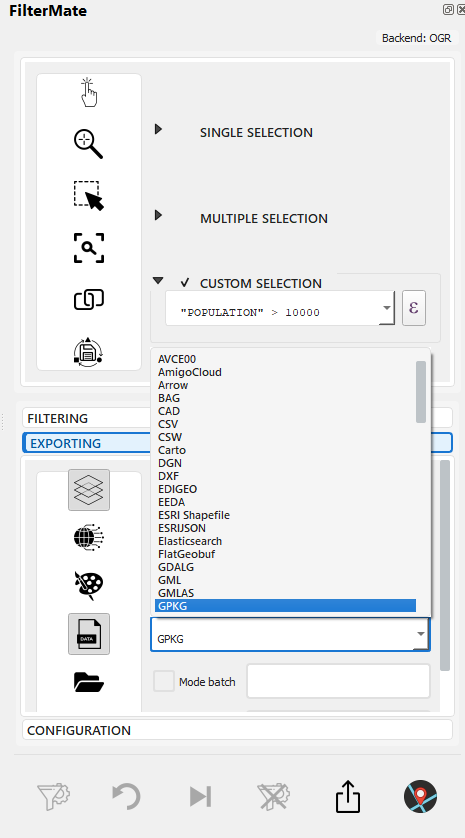465x838 pixels.
Task: Click the Mode batch text field
Action: point(338,681)
